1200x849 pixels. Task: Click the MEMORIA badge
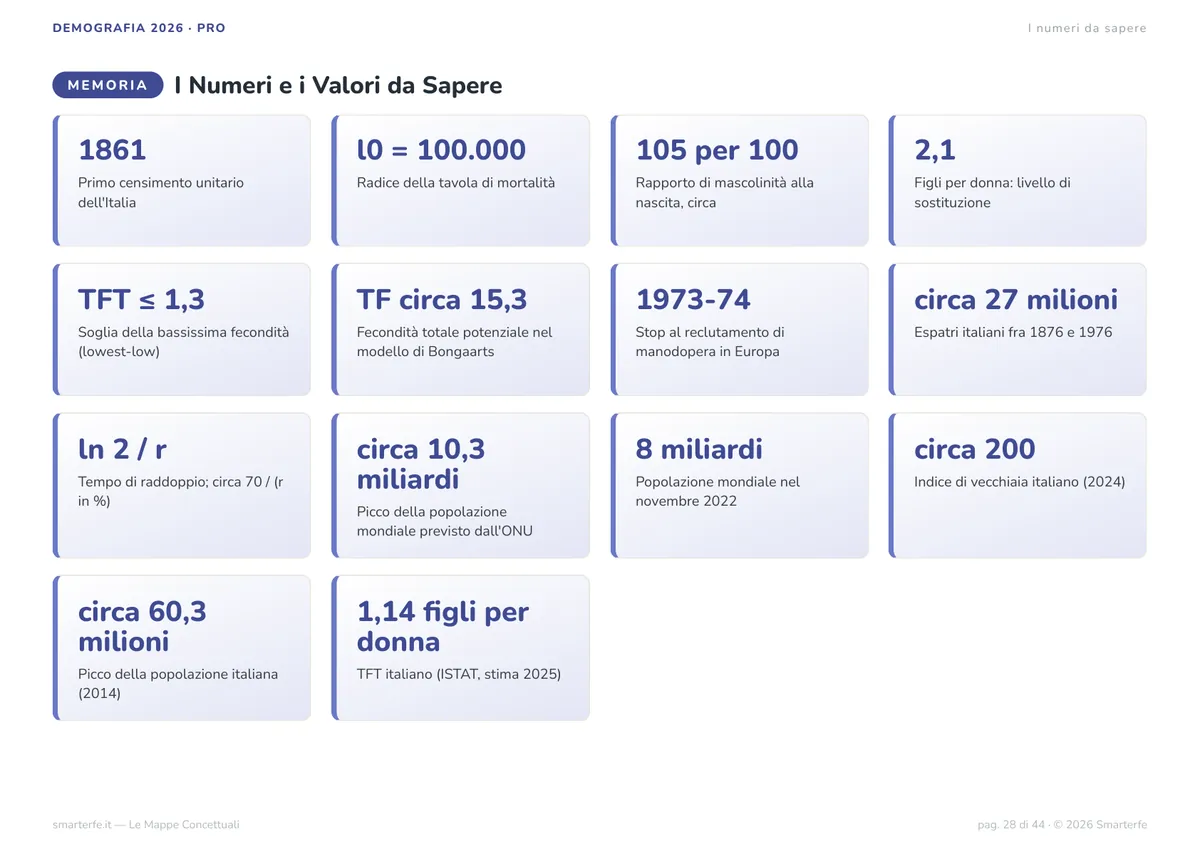pos(108,85)
